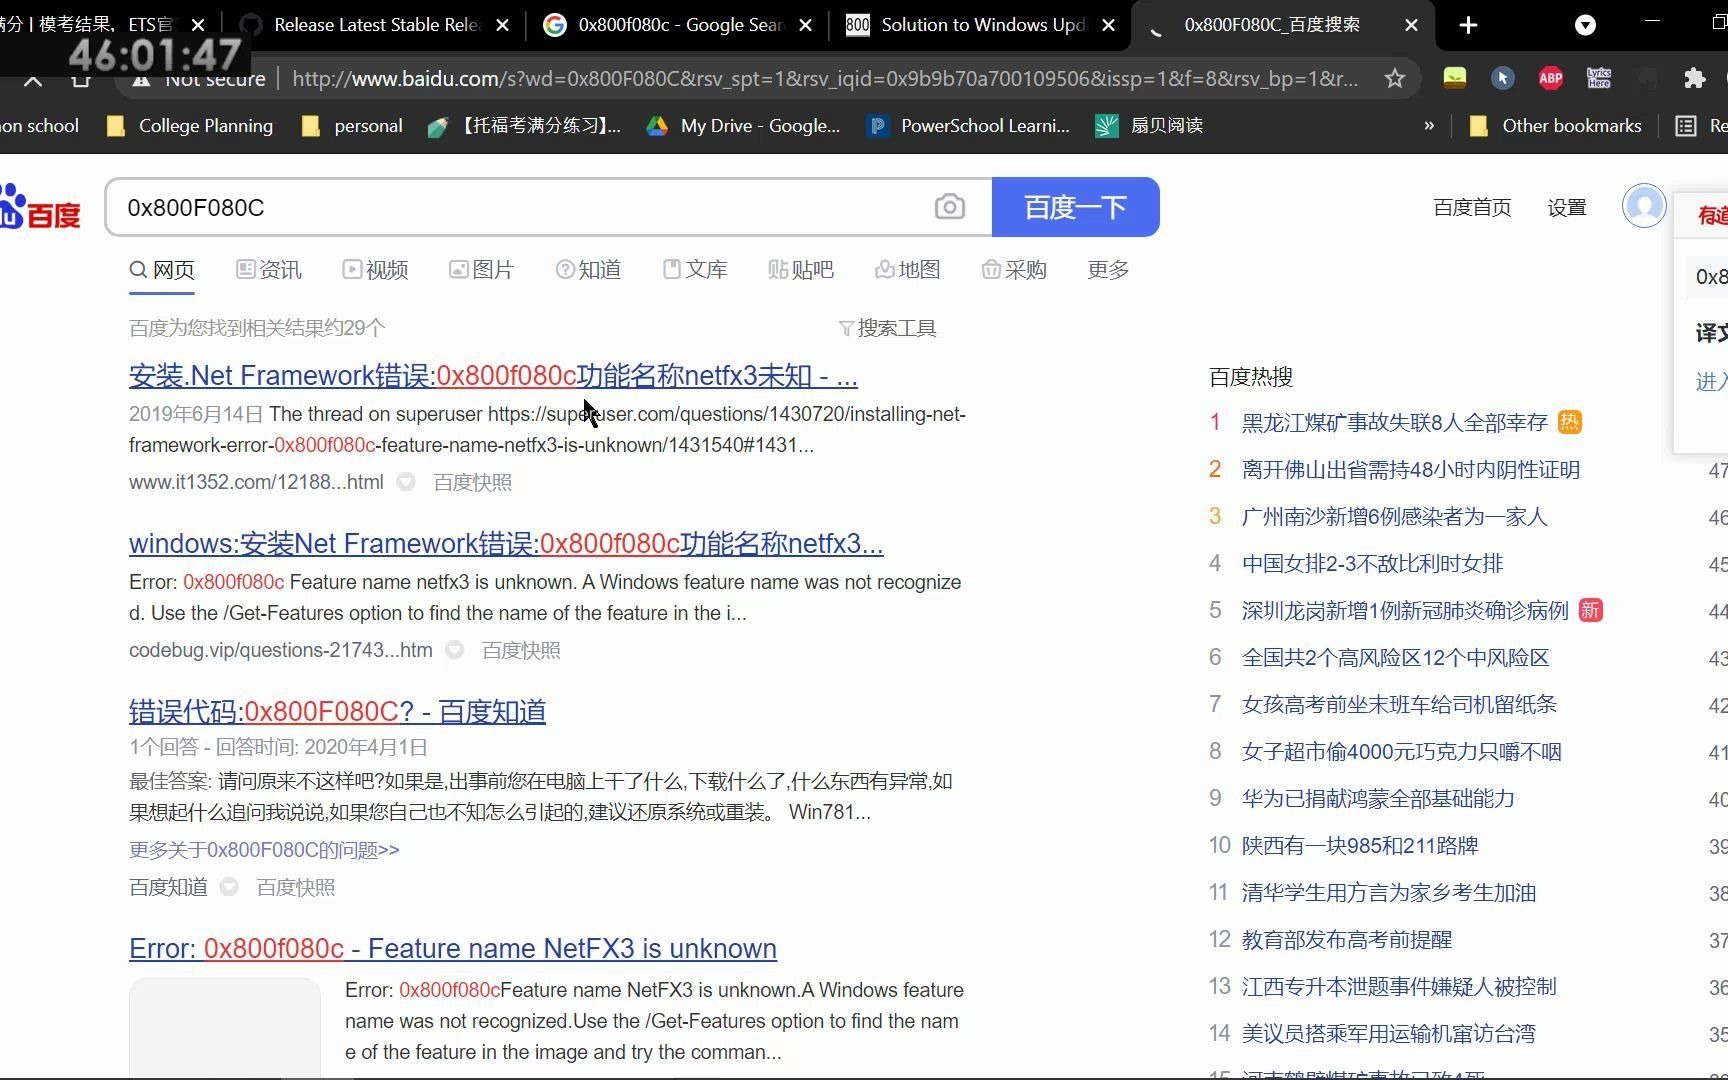Open the College Planning bookmark folder
The width and height of the screenshot is (1728, 1080).
[190, 126]
